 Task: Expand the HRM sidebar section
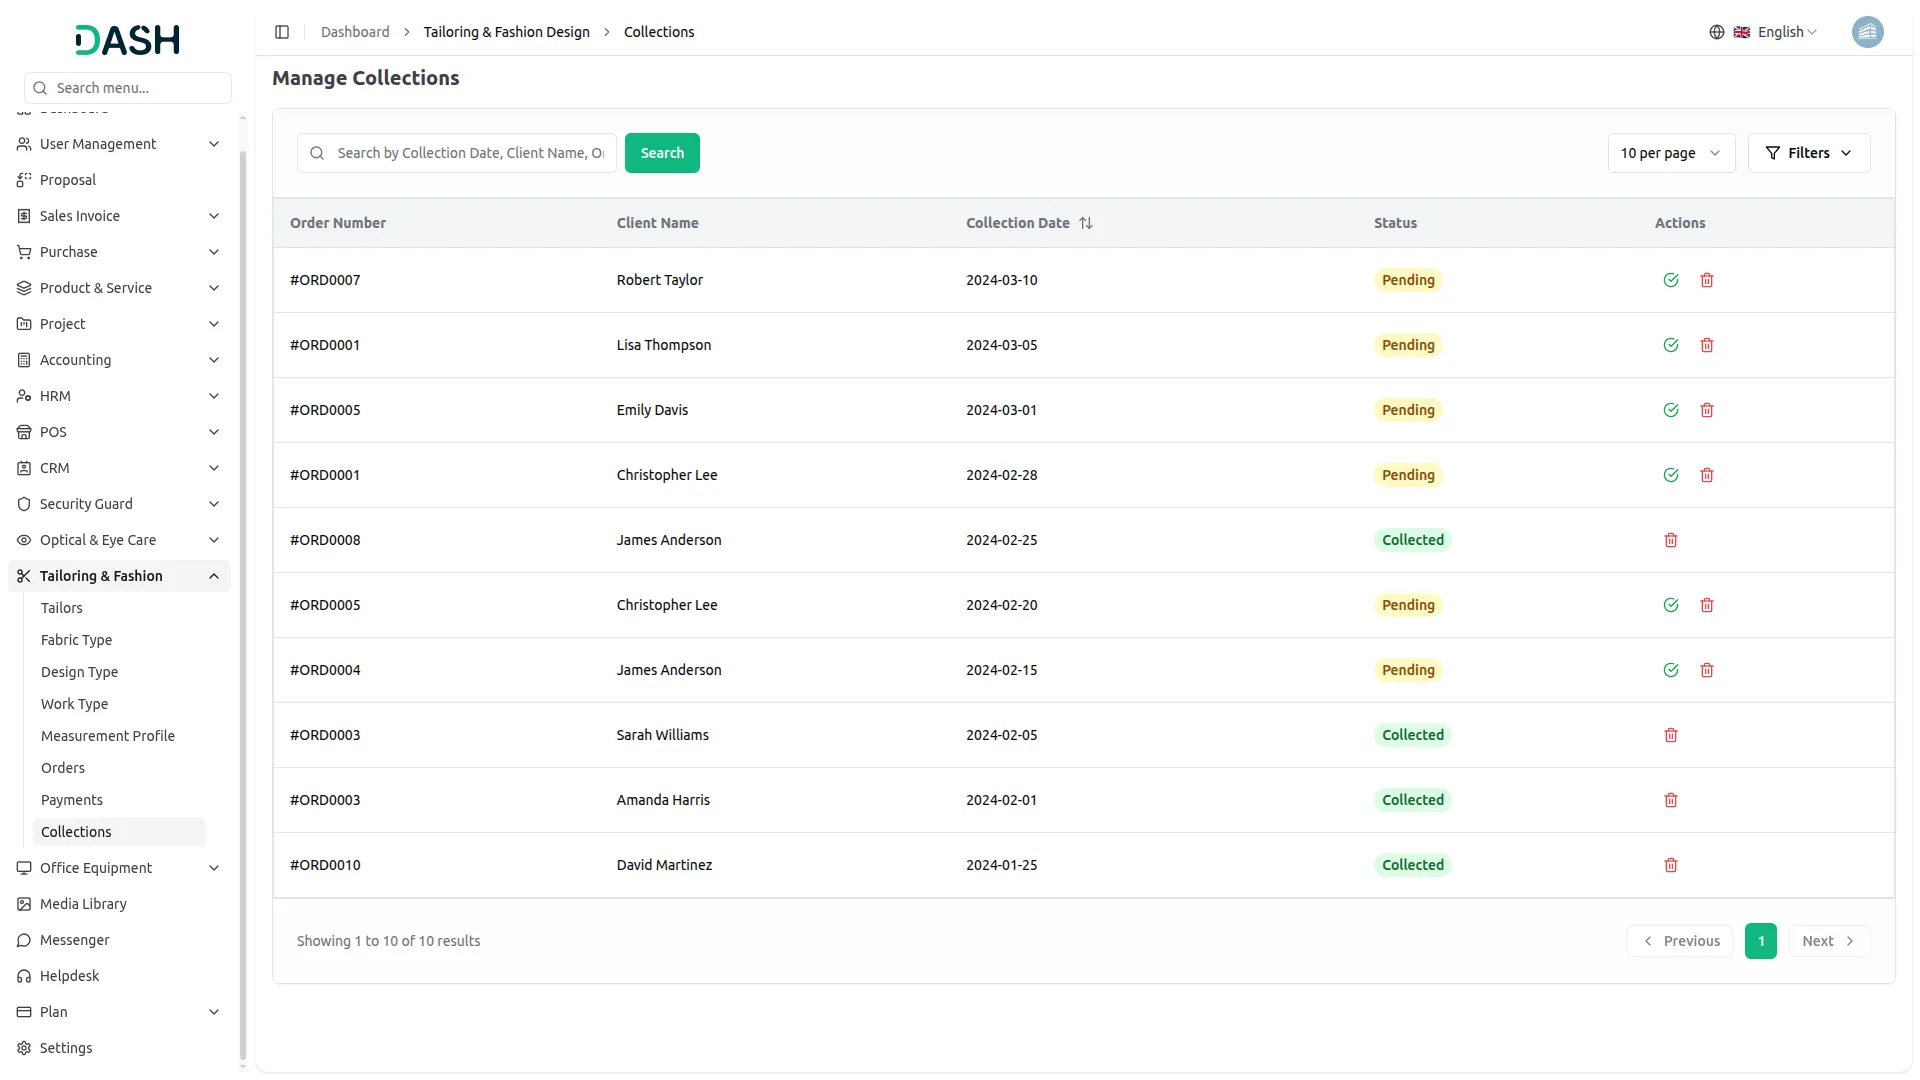pos(118,396)
